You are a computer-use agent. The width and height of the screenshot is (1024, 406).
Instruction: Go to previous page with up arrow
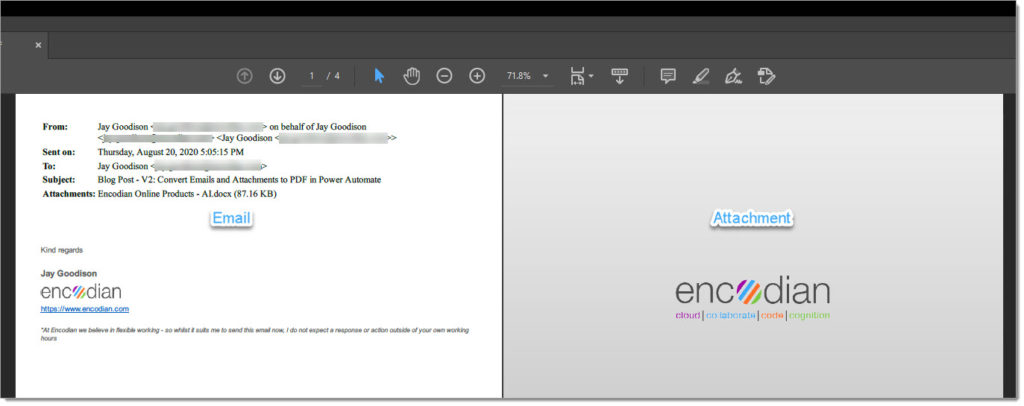(244, 76)
